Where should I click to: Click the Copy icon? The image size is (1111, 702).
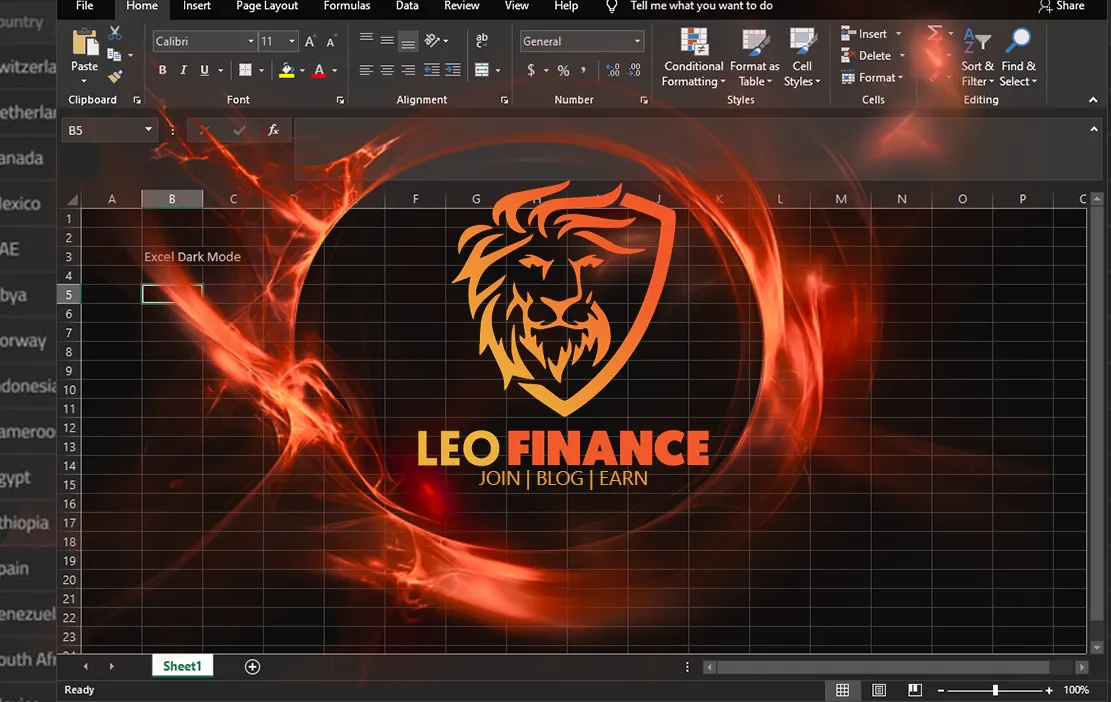113,55
